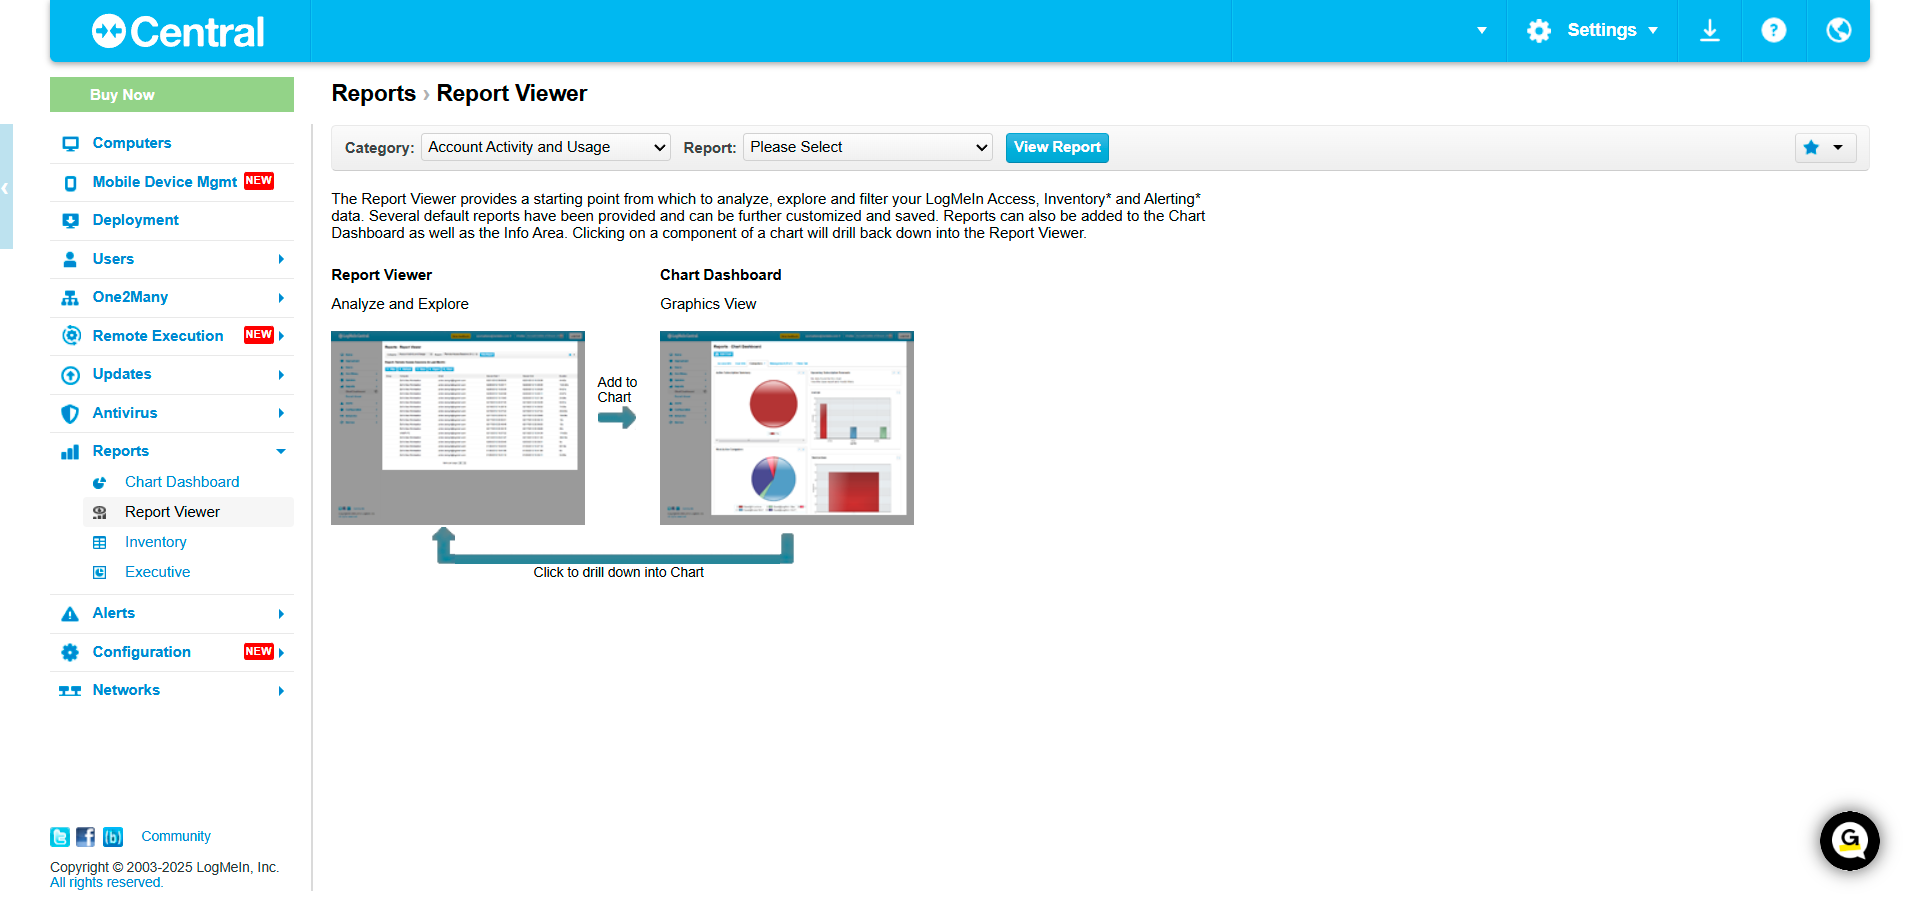
Task: Click the favorites star icon
Action: [1811, 148]
